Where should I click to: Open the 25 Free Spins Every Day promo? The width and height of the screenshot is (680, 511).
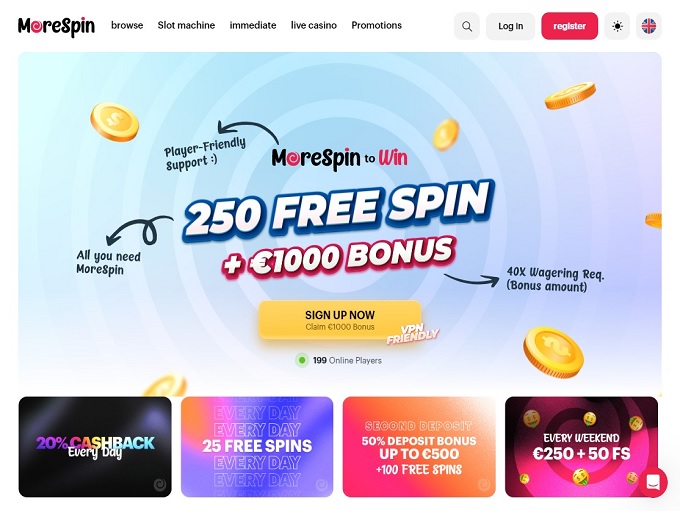[257, 447]
